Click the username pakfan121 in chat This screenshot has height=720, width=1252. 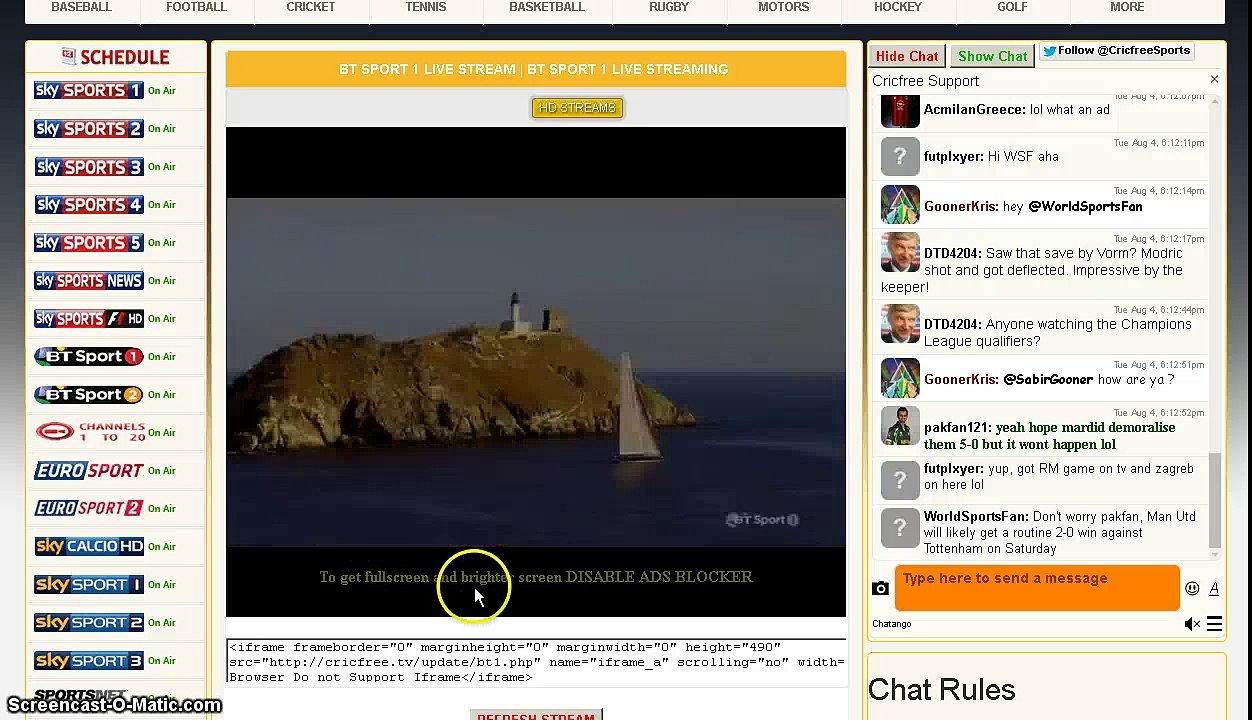[x=957, y=427]
